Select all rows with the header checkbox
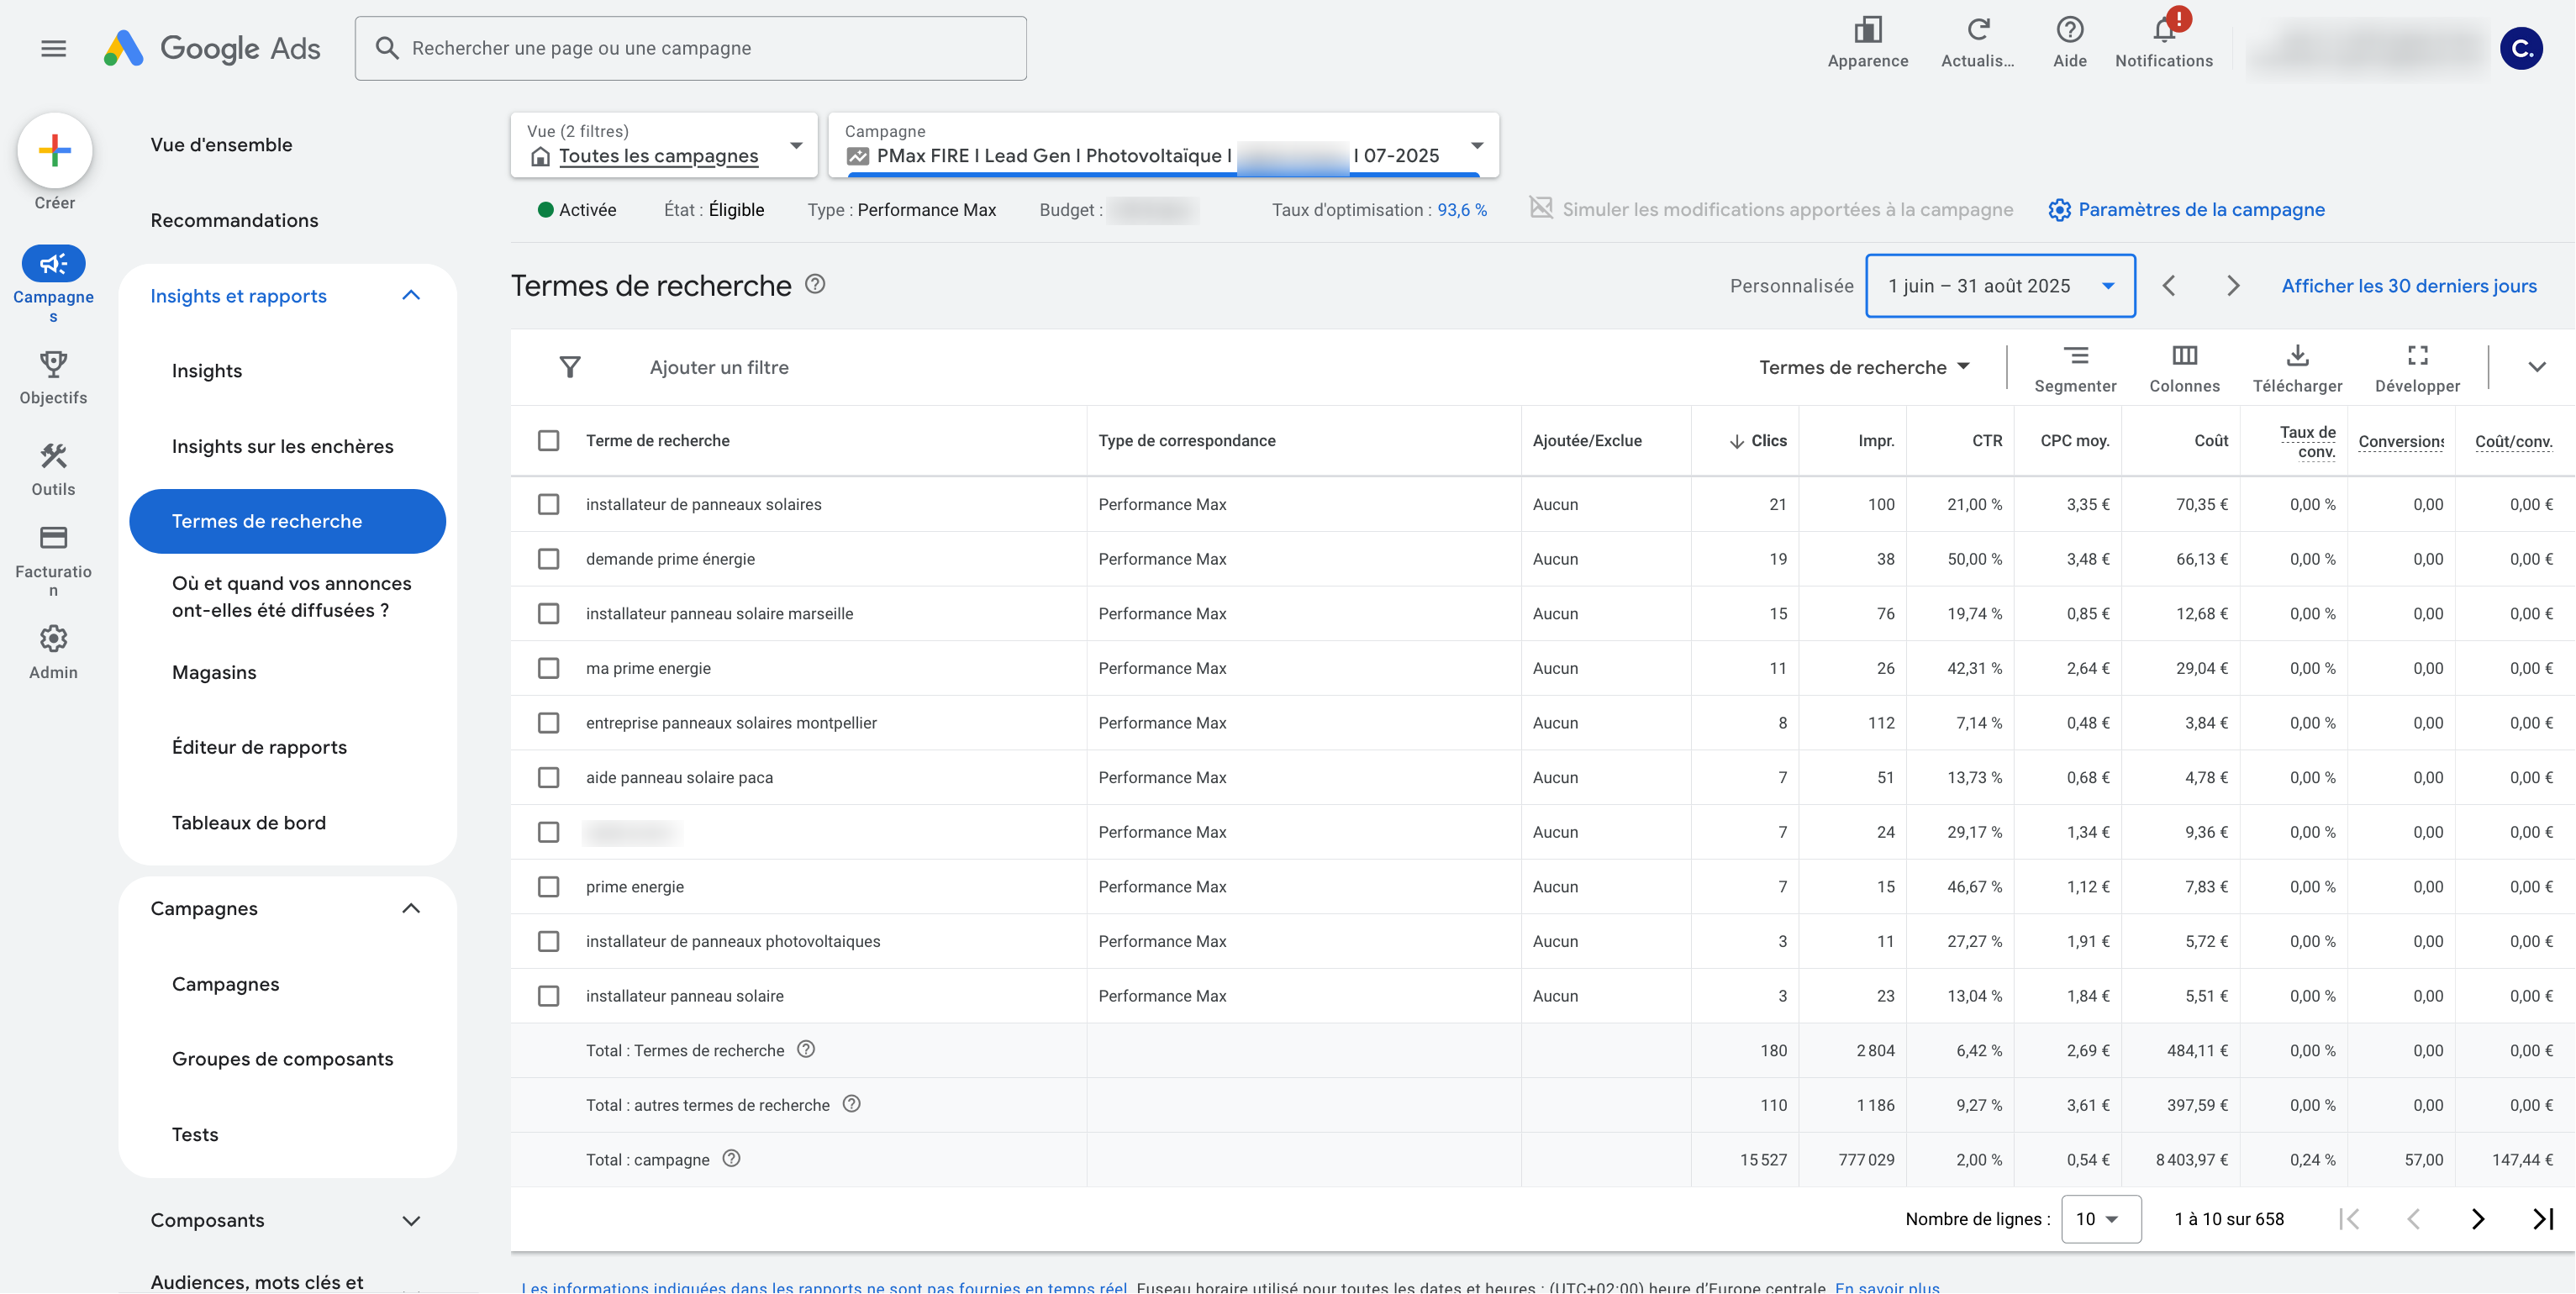Image resolution: width=2576 pixels, height=1294 pixels. (x=548, y=441)
